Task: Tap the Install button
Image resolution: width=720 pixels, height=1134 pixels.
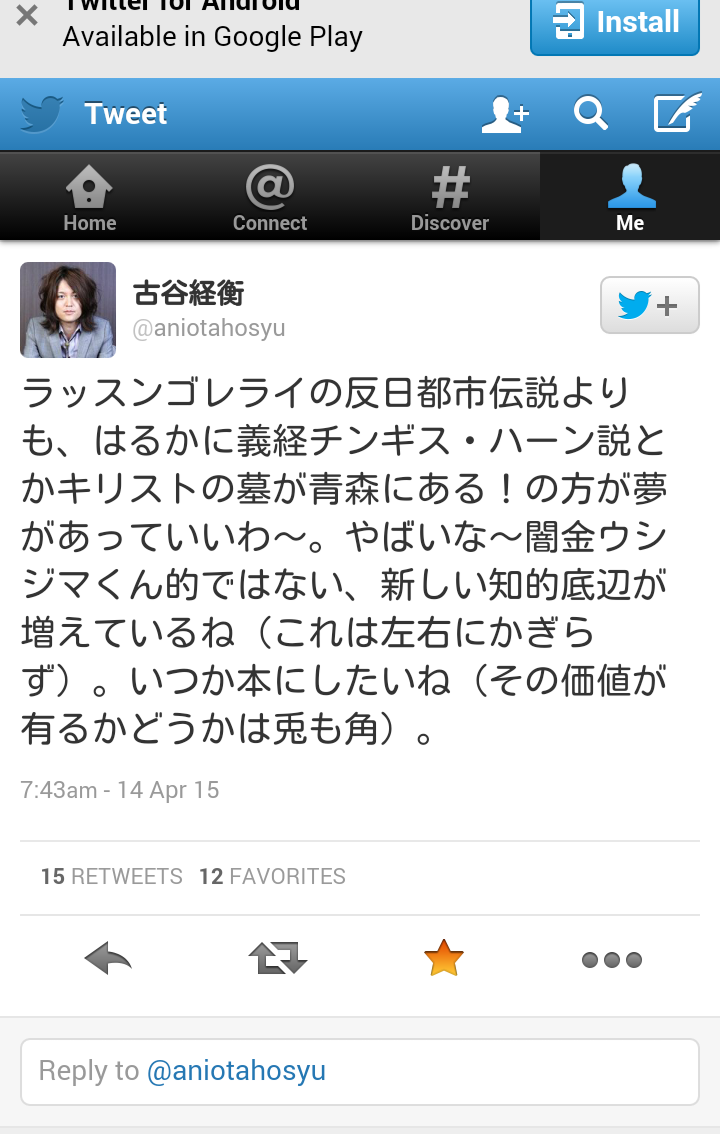Action: [614, 26]
